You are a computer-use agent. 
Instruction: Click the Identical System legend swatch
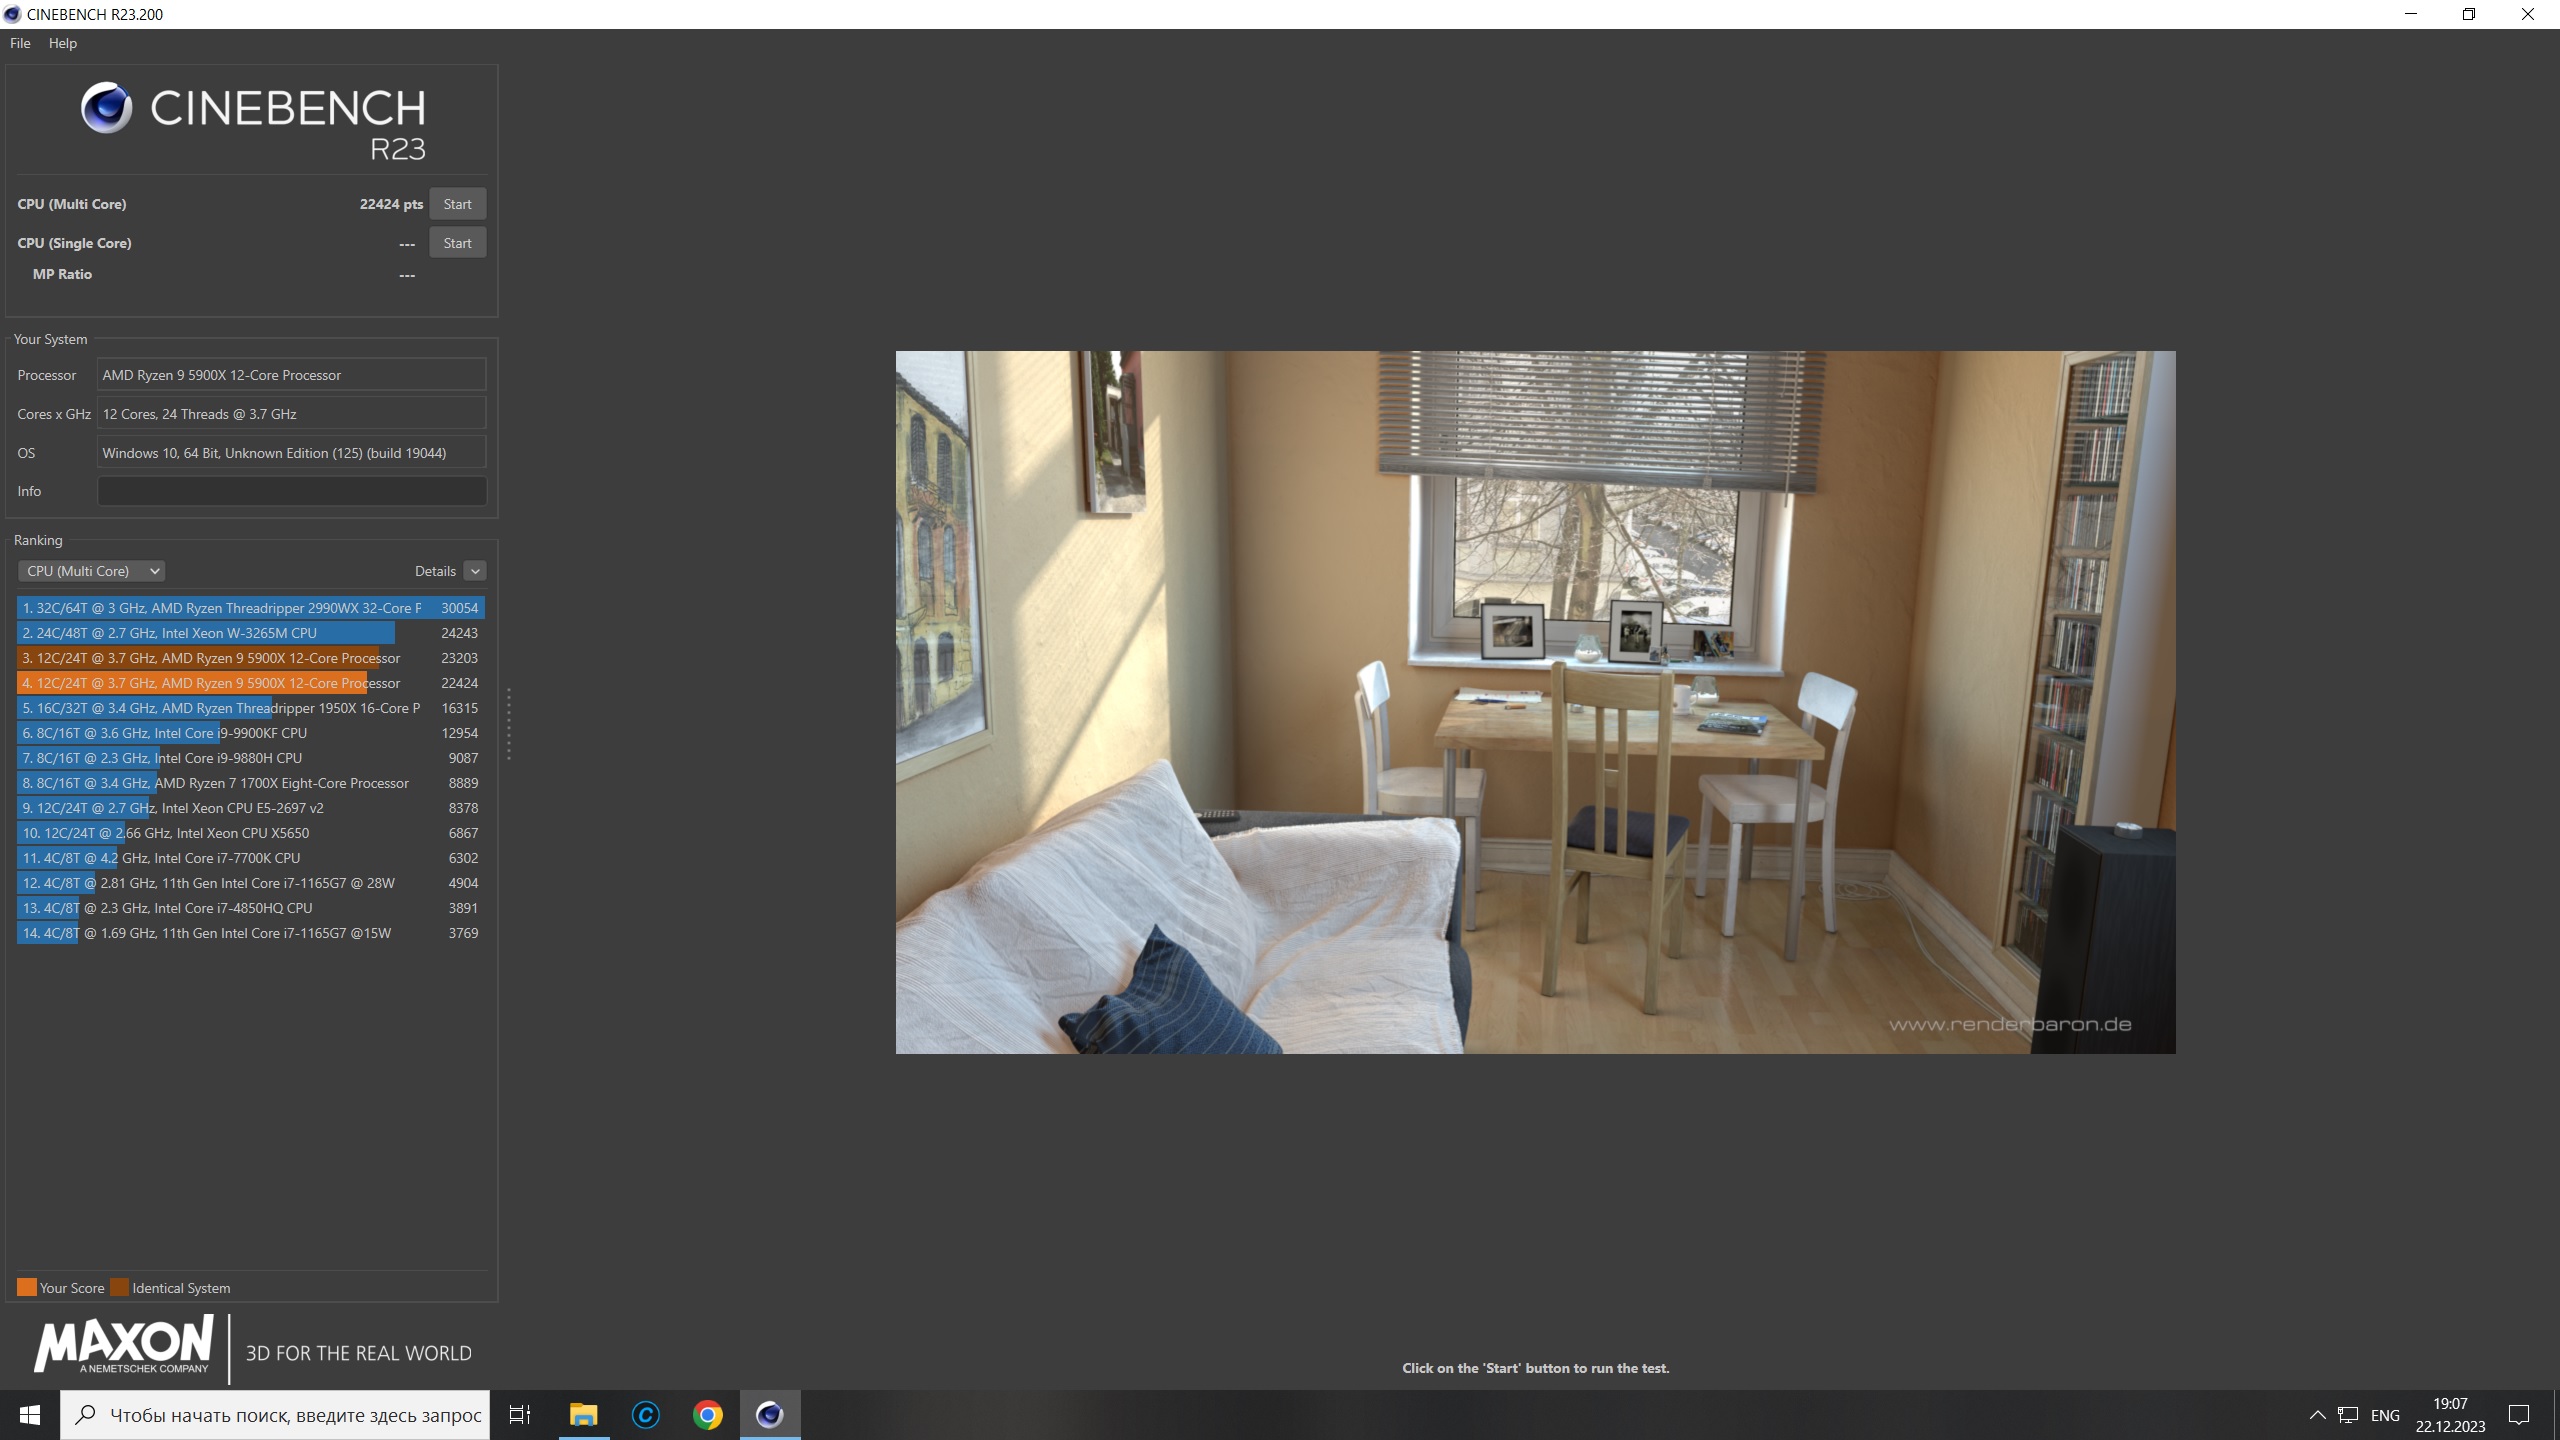pyautogui.click(x=119, y=1287)
